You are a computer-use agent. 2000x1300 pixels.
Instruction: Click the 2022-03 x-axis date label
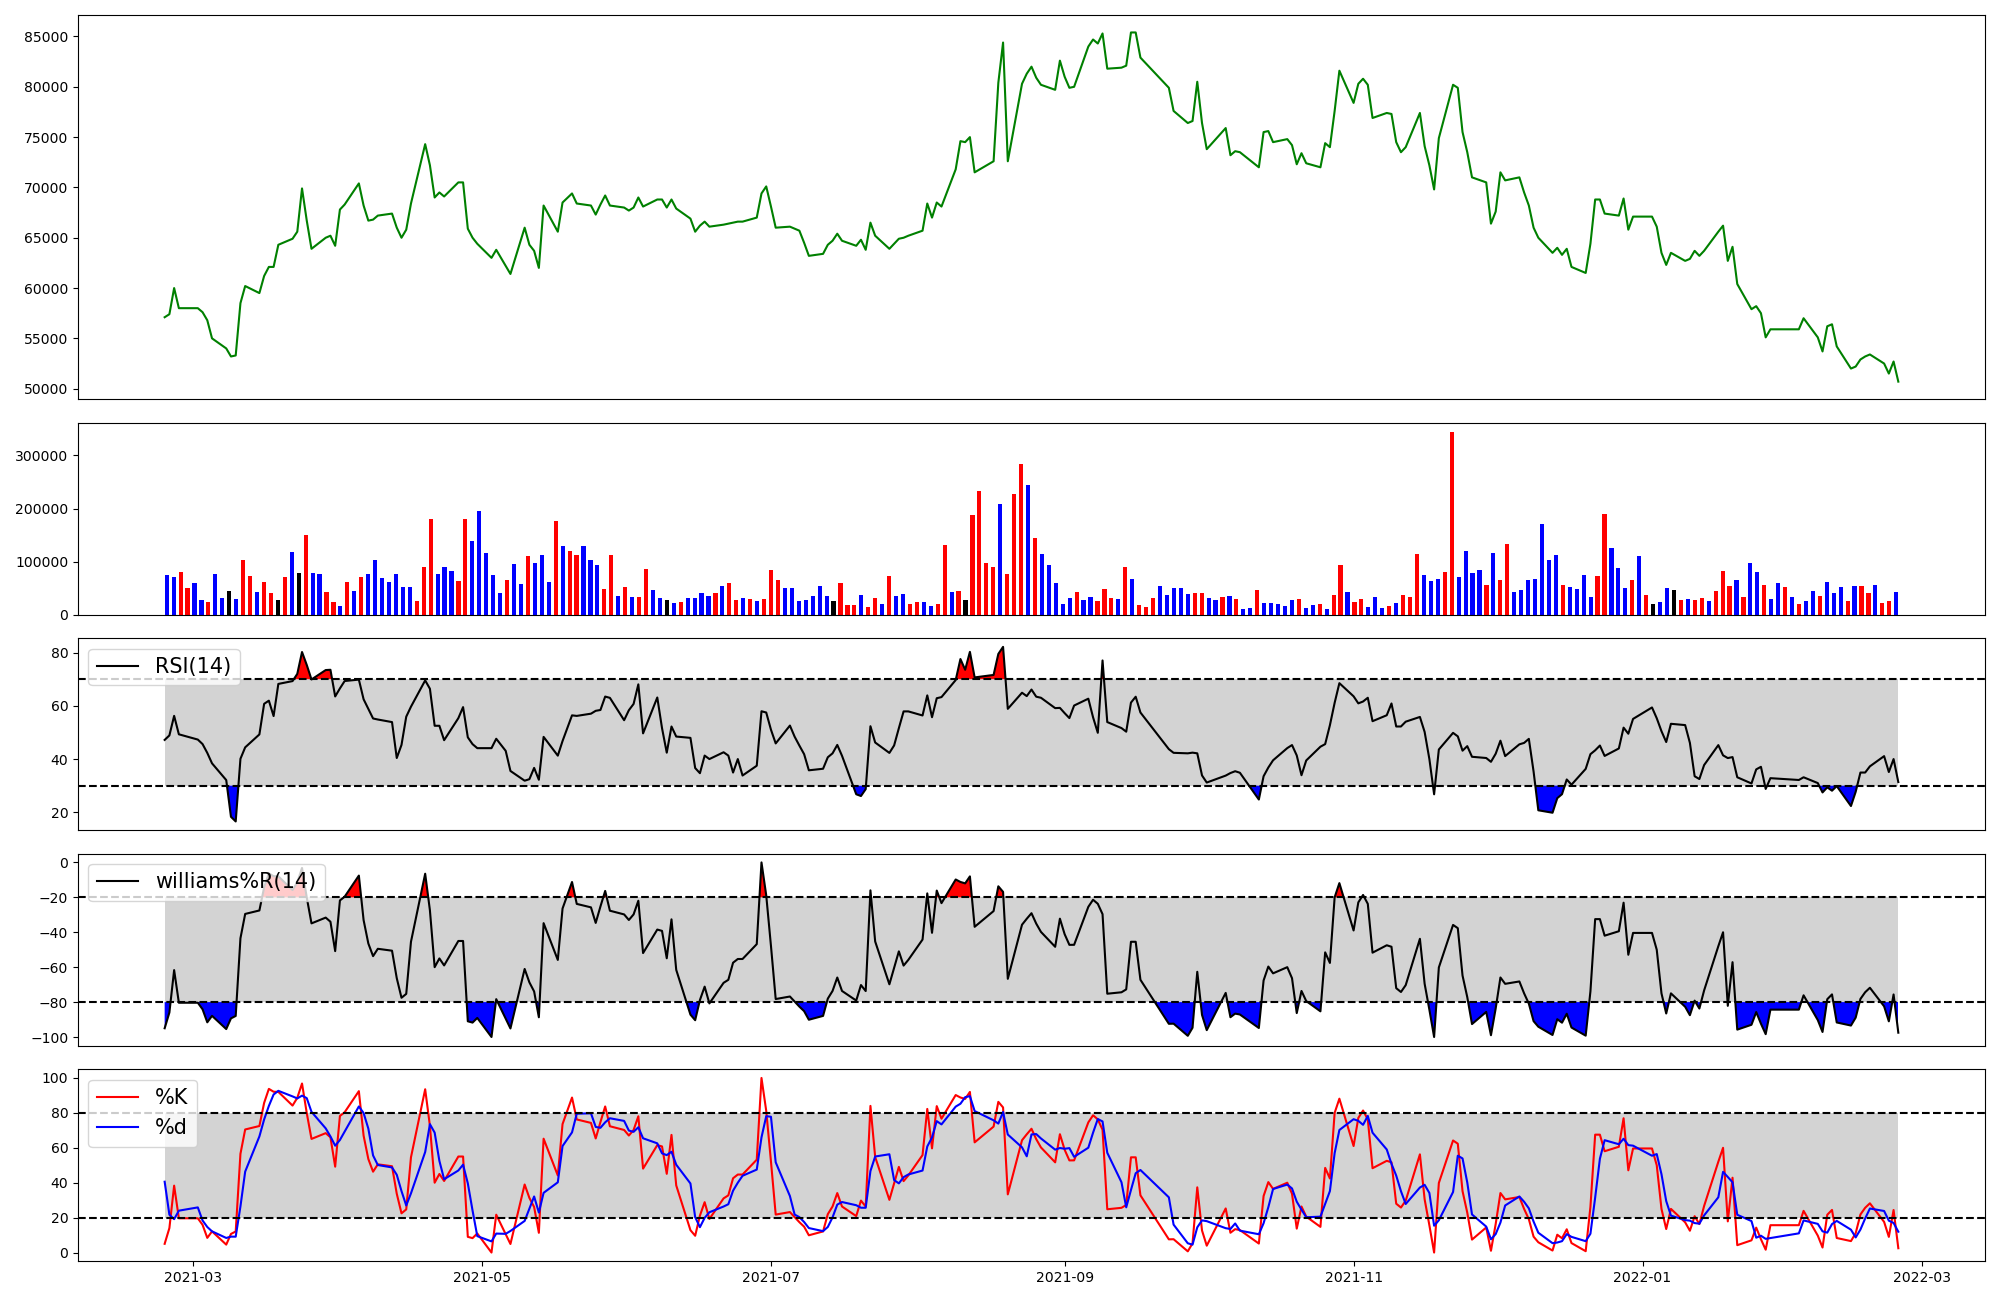click(1922, 1277)
